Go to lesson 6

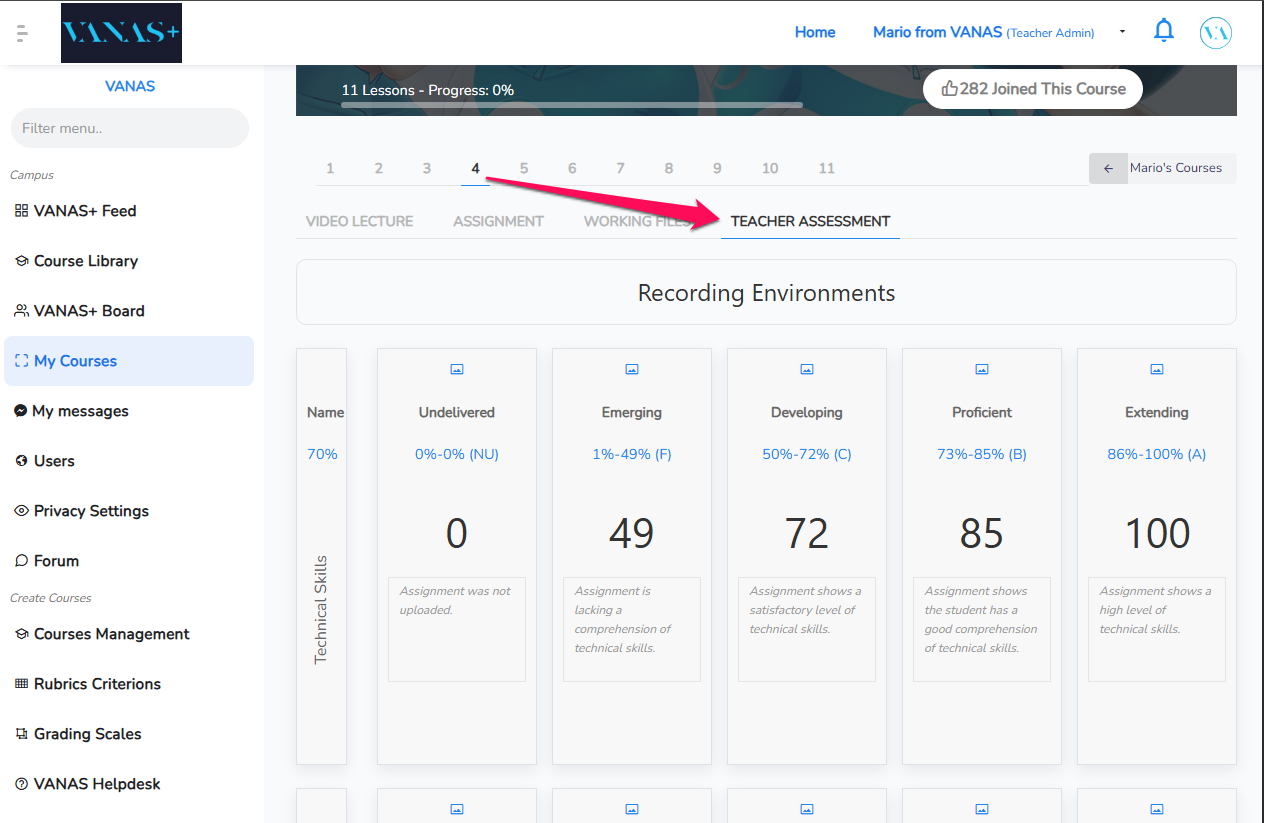tap(572, 168)
